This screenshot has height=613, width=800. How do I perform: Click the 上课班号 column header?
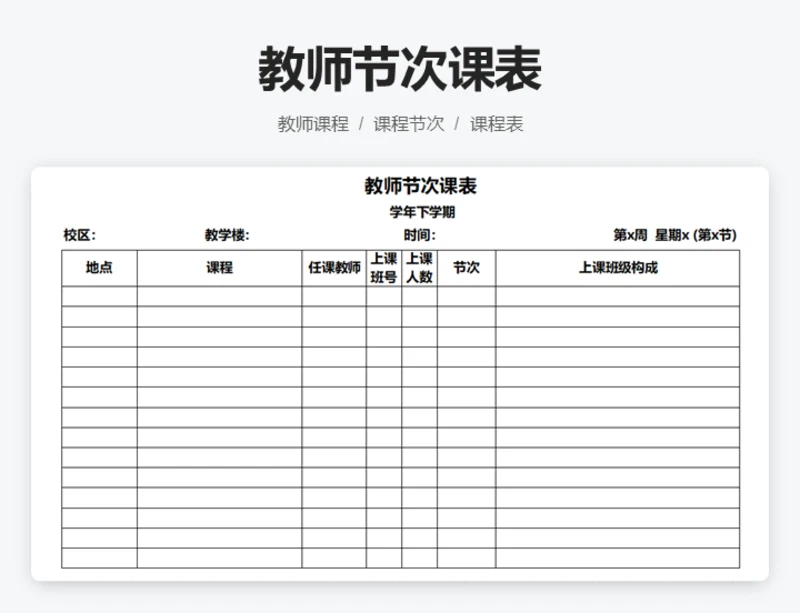click(x=385, y=267)
